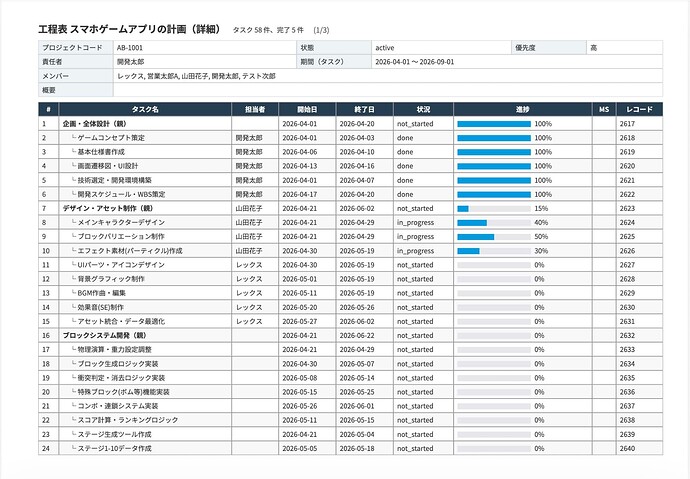Click the 50% progress bar for ブロックバリエーション制作
The width and height of the screenshot is (690, 479).
tap(494, 237)
